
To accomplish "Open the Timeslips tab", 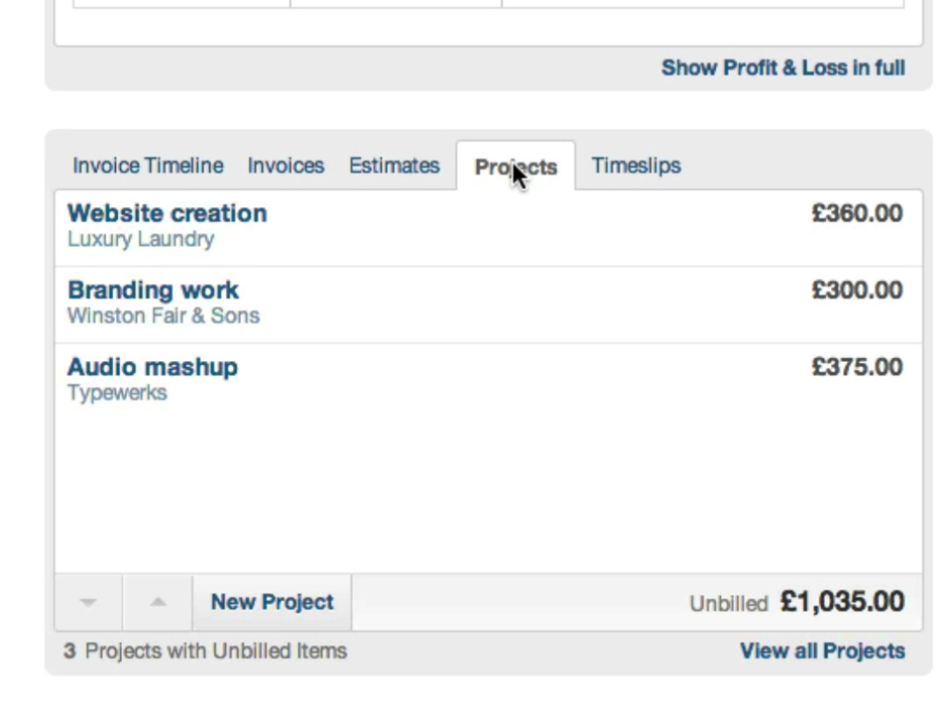I will click(636, 166).
